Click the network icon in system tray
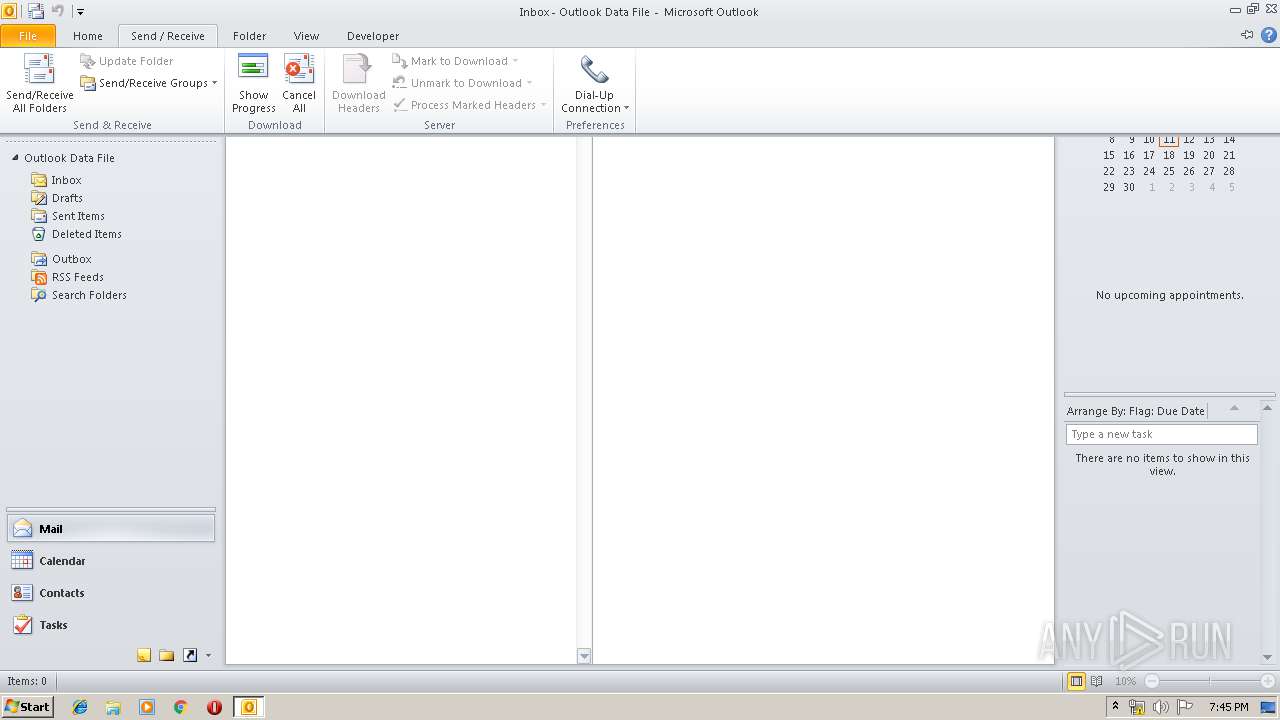Viewport: 1280px width, 720px height. pyautogui.click(x=1137, y=707)
